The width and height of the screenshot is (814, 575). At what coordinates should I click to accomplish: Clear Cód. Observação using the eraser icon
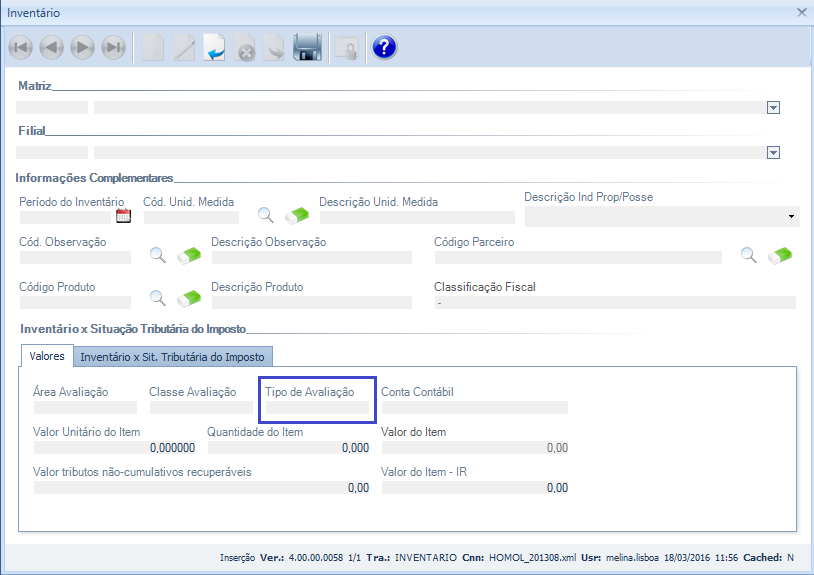188,255
